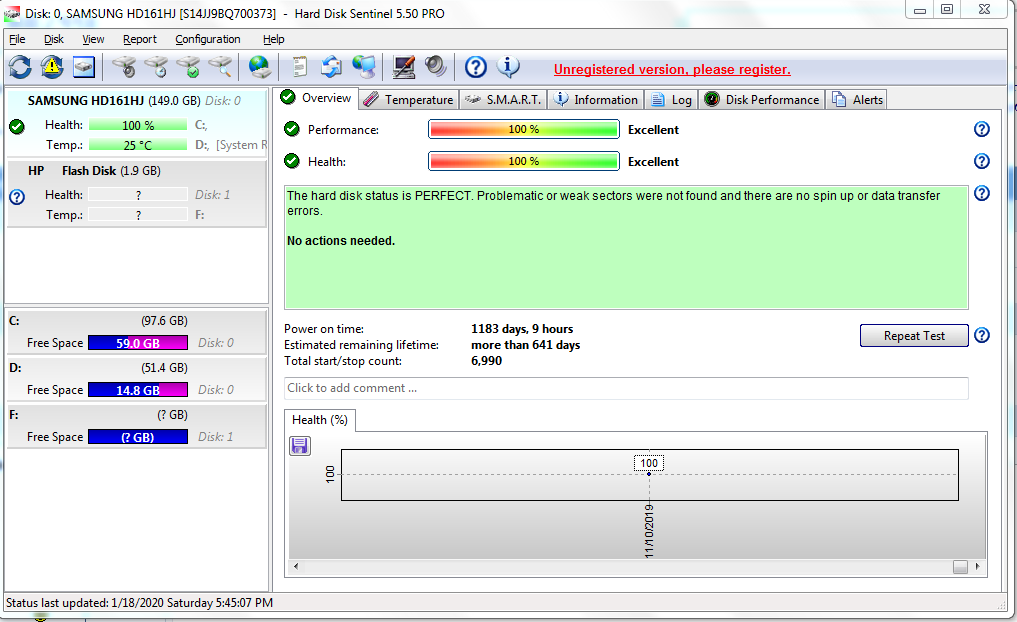Click help icon beside disk status message
Screen dimensions: 1017x622
982,193
